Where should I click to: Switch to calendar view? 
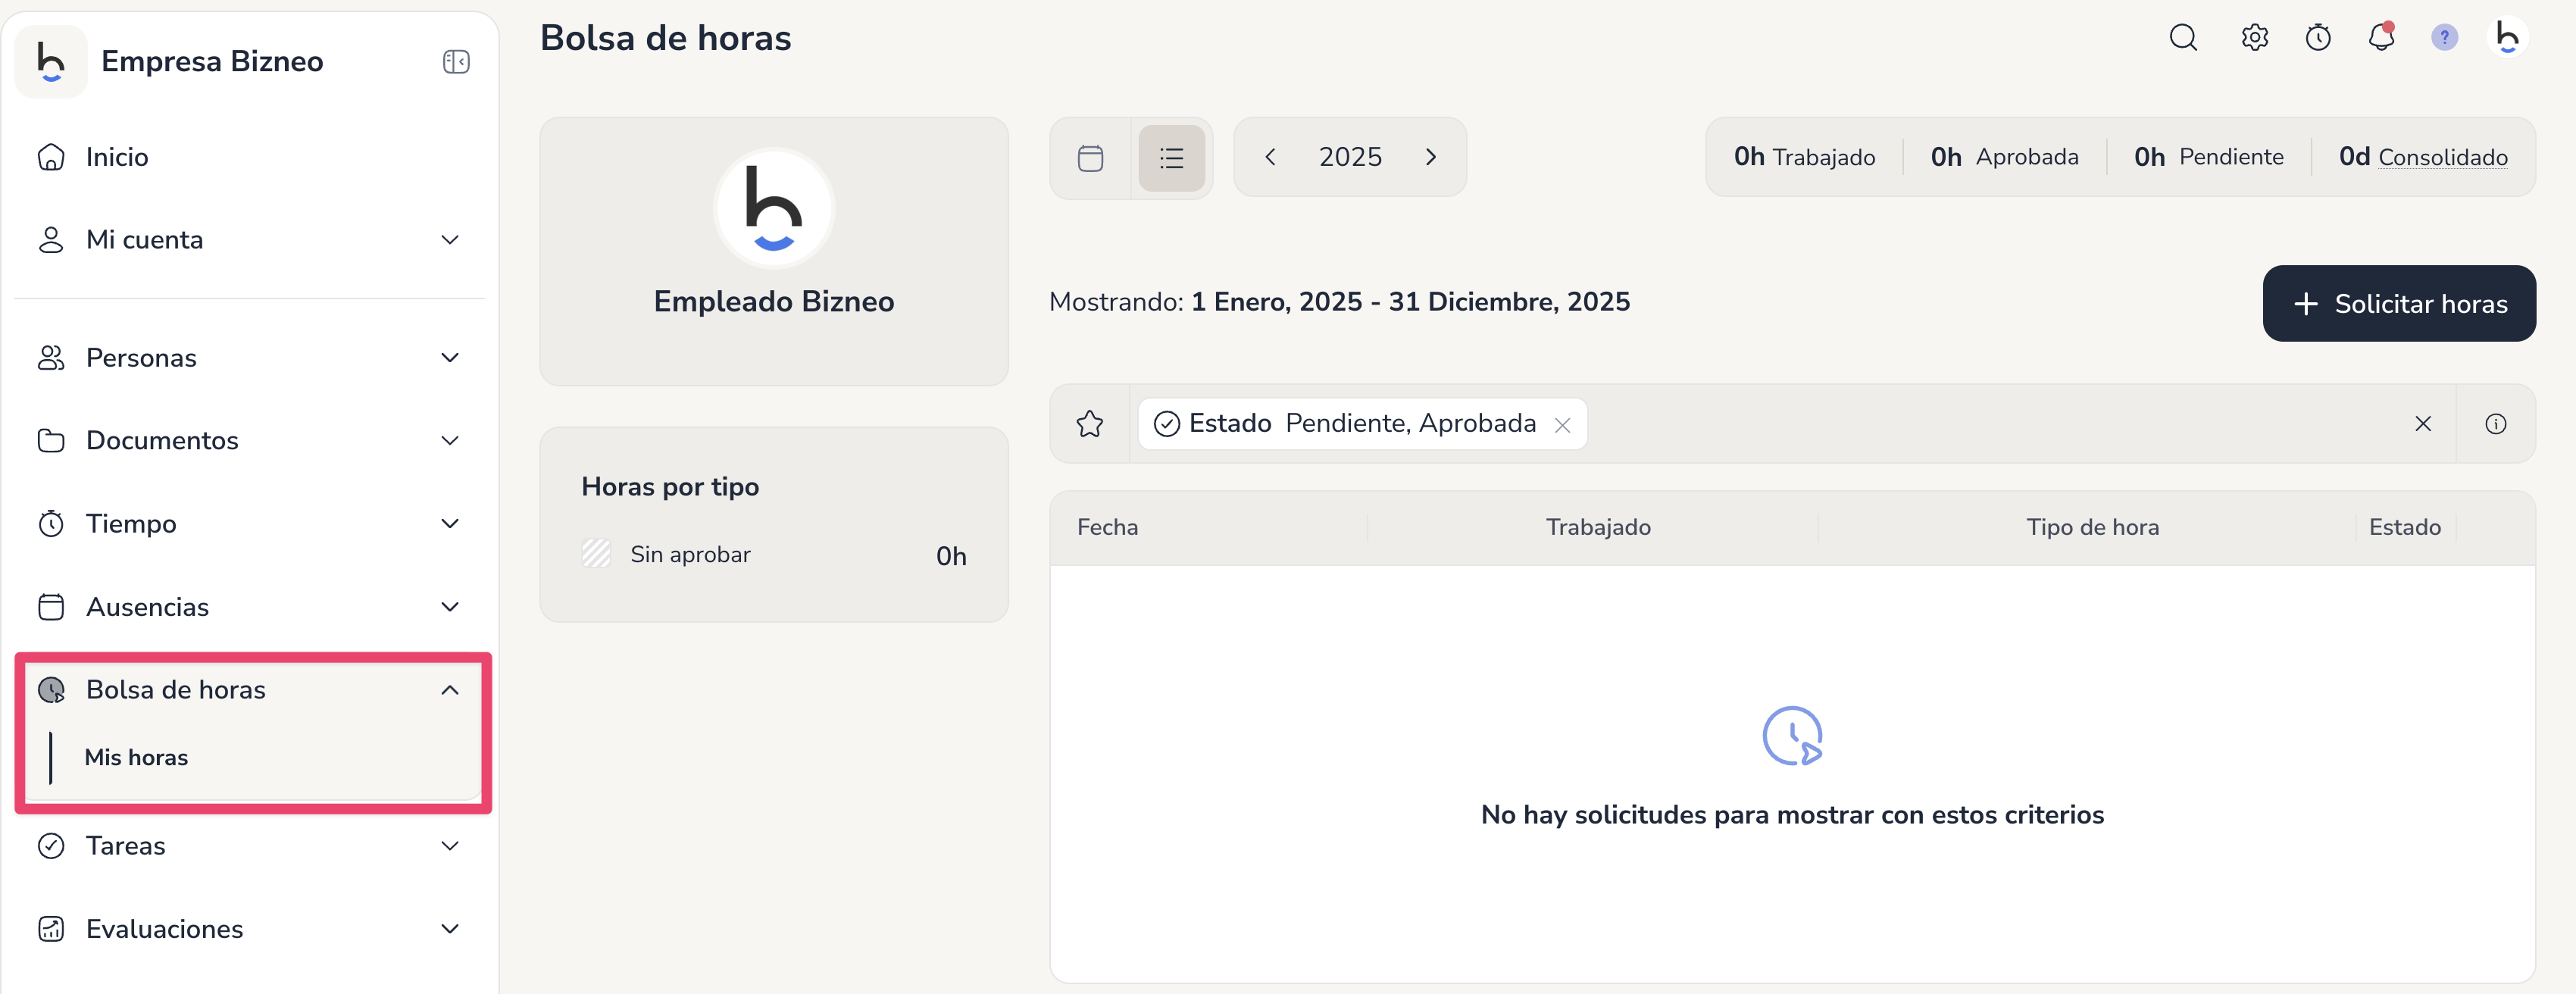[x=1090, y=158]
